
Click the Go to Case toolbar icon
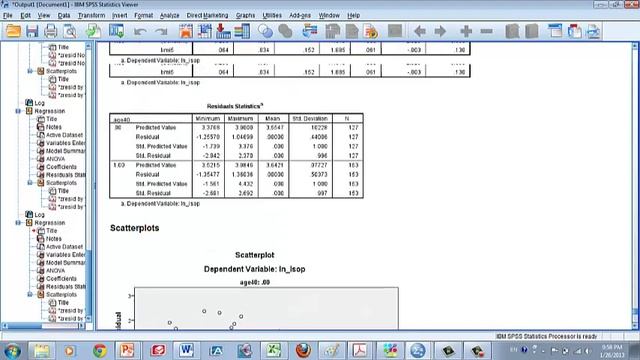point(204,31)
